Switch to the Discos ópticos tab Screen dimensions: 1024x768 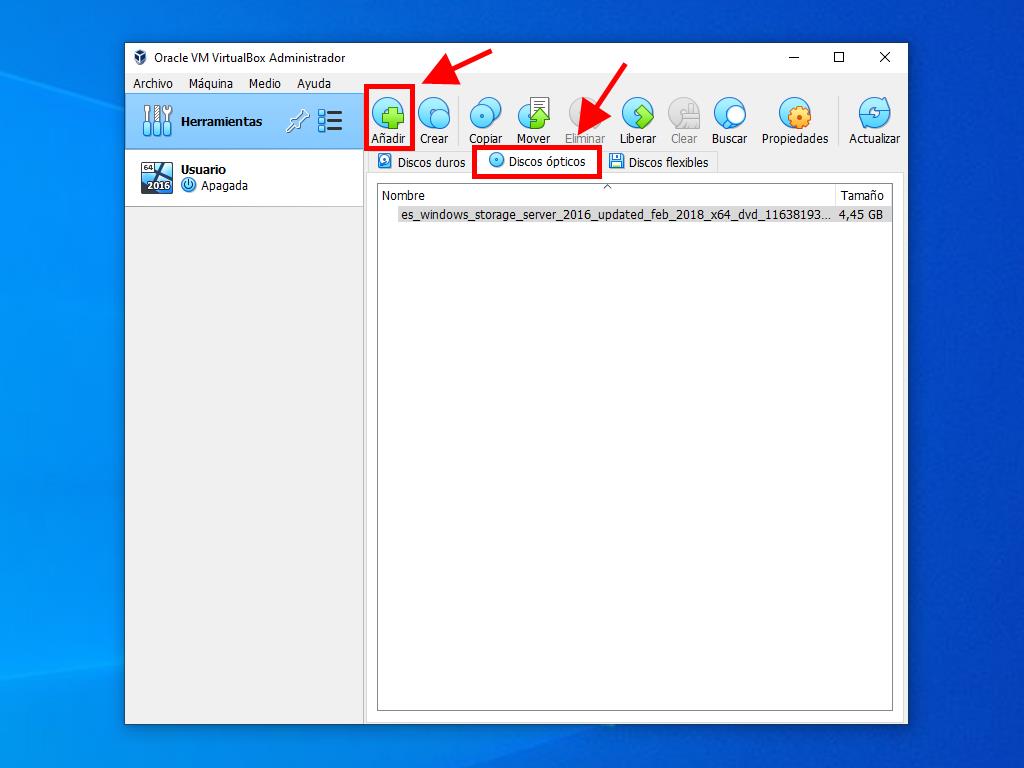tap(537, 161)
